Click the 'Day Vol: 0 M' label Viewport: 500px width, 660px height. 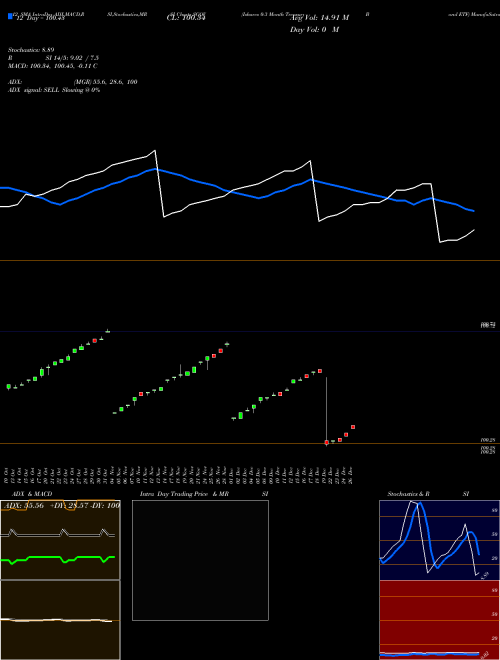[x=314, y=29]
